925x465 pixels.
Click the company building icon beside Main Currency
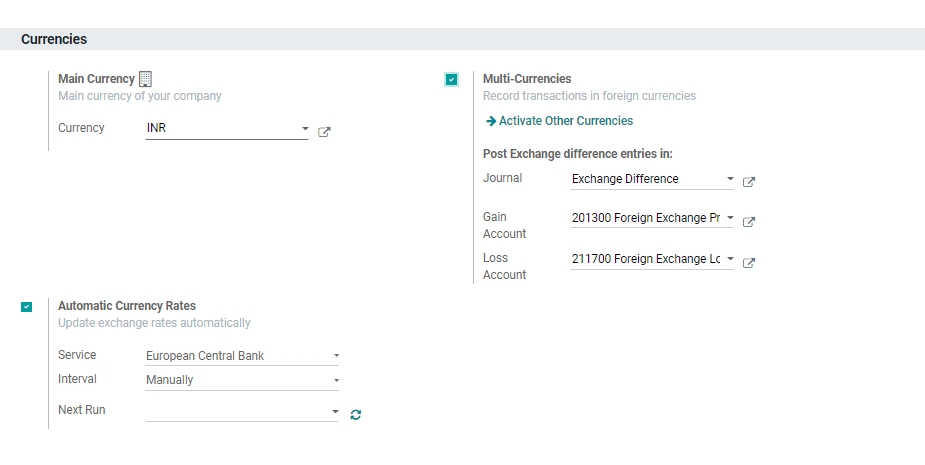145,78
